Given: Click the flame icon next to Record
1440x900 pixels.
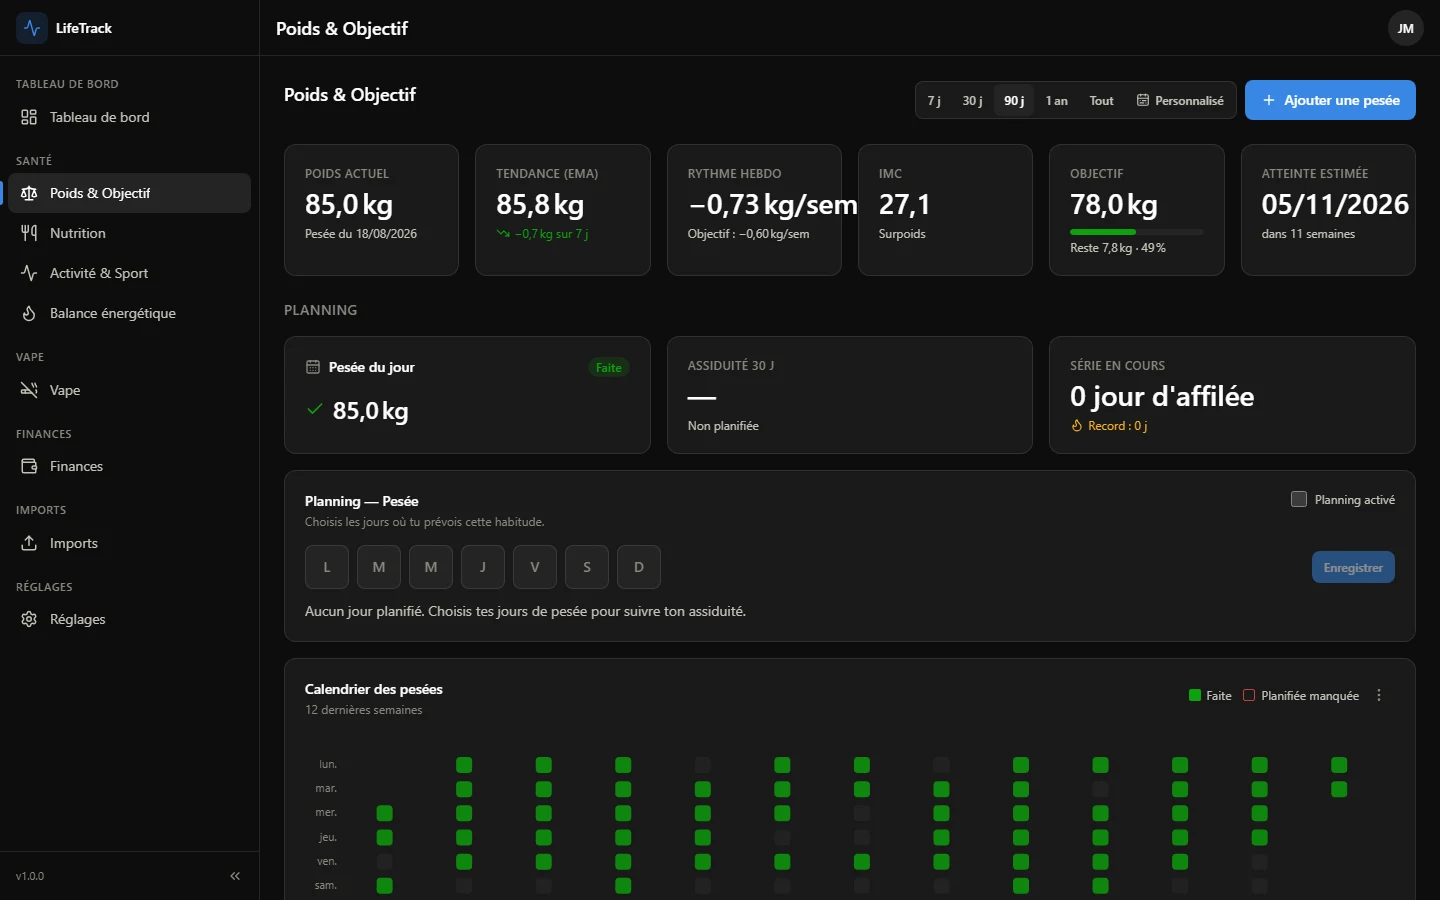Looking at the screenshot, I should [1077, 426].
